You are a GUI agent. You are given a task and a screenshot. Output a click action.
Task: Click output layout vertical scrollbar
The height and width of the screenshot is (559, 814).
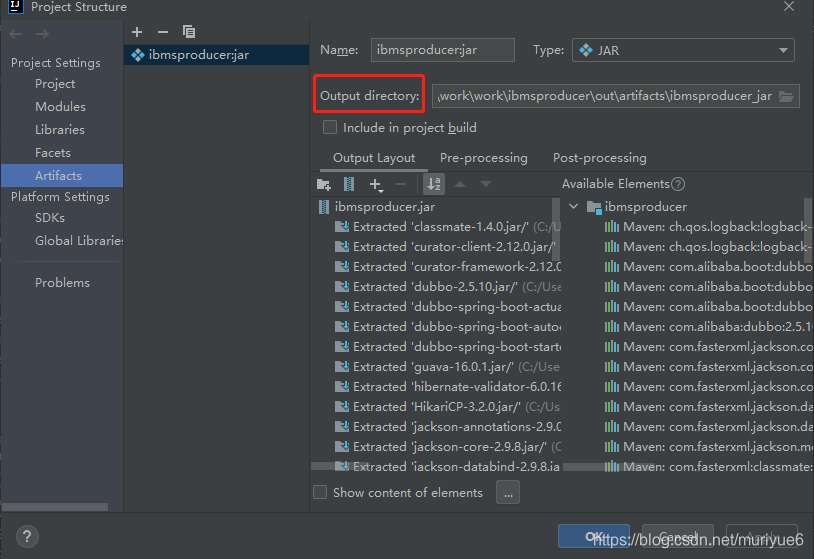[556, 229]
